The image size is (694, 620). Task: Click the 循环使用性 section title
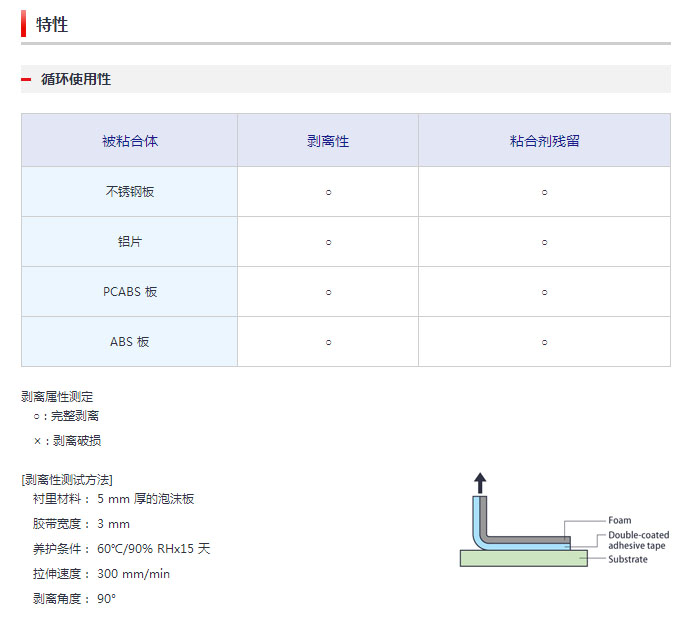click(x=76, y=80)
